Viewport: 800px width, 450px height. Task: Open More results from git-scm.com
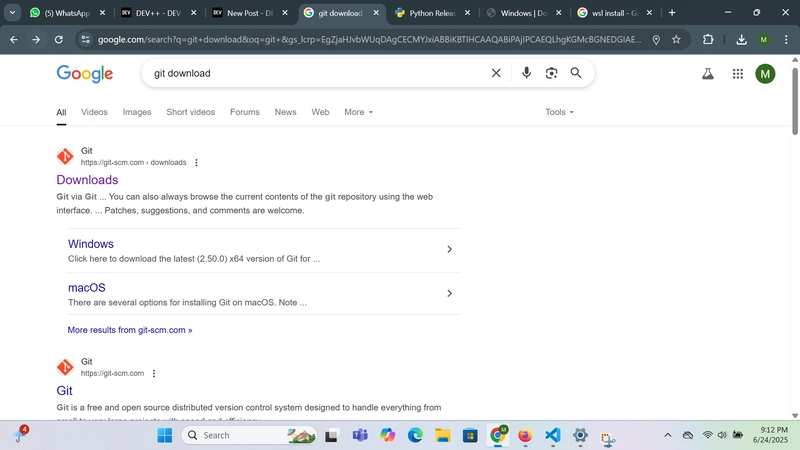(130, 330)
